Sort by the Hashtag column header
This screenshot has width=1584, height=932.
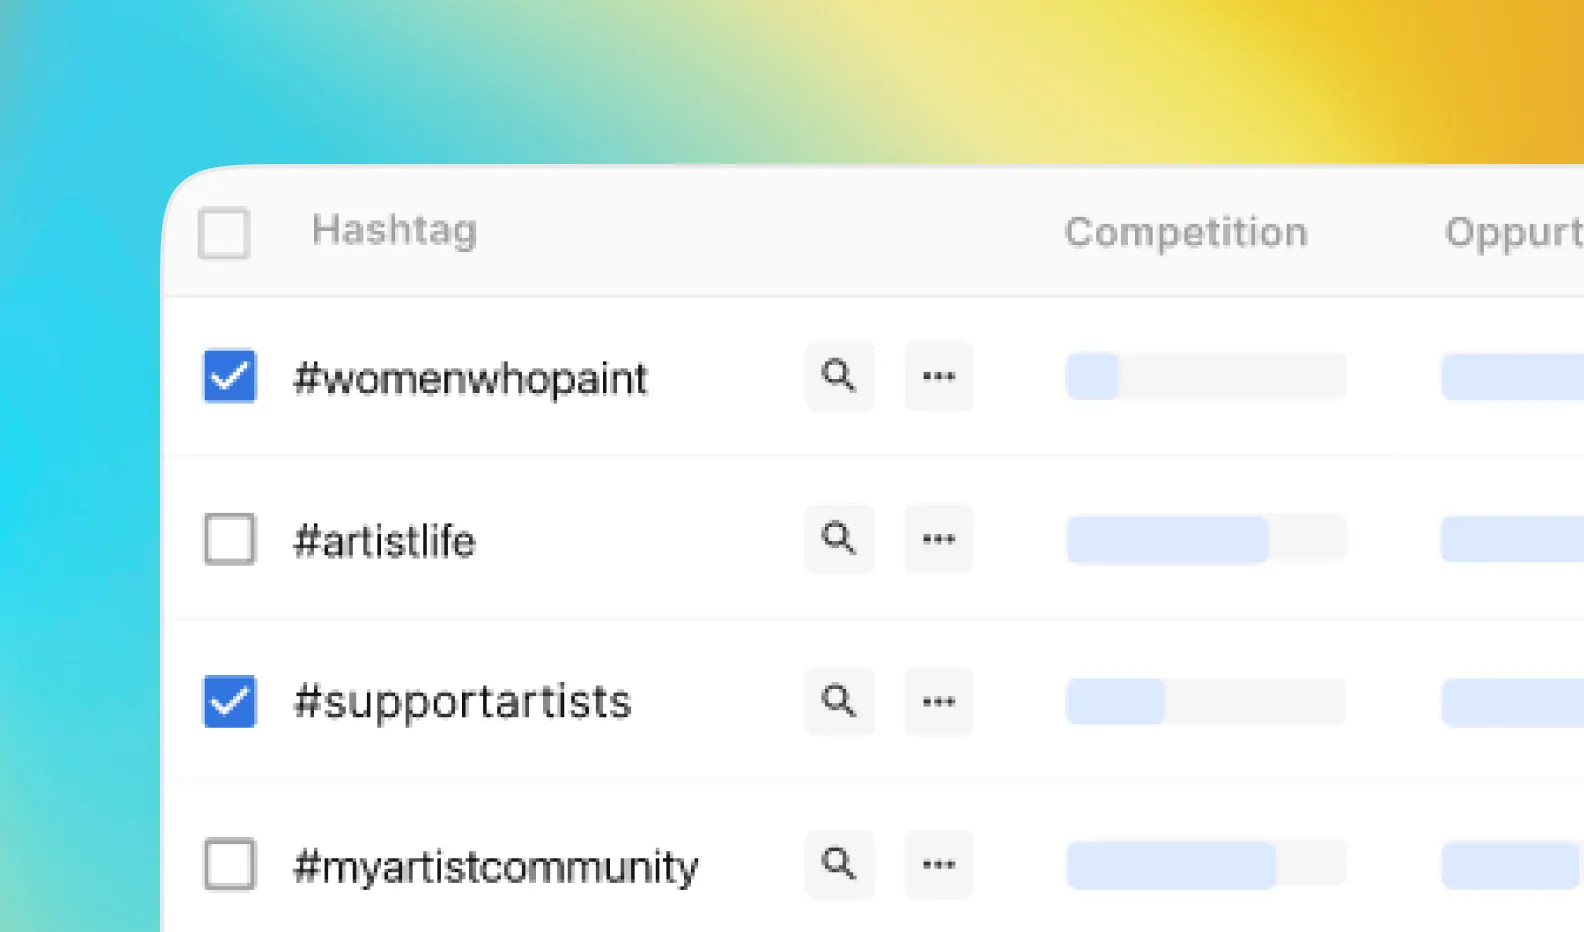[394, 231]
